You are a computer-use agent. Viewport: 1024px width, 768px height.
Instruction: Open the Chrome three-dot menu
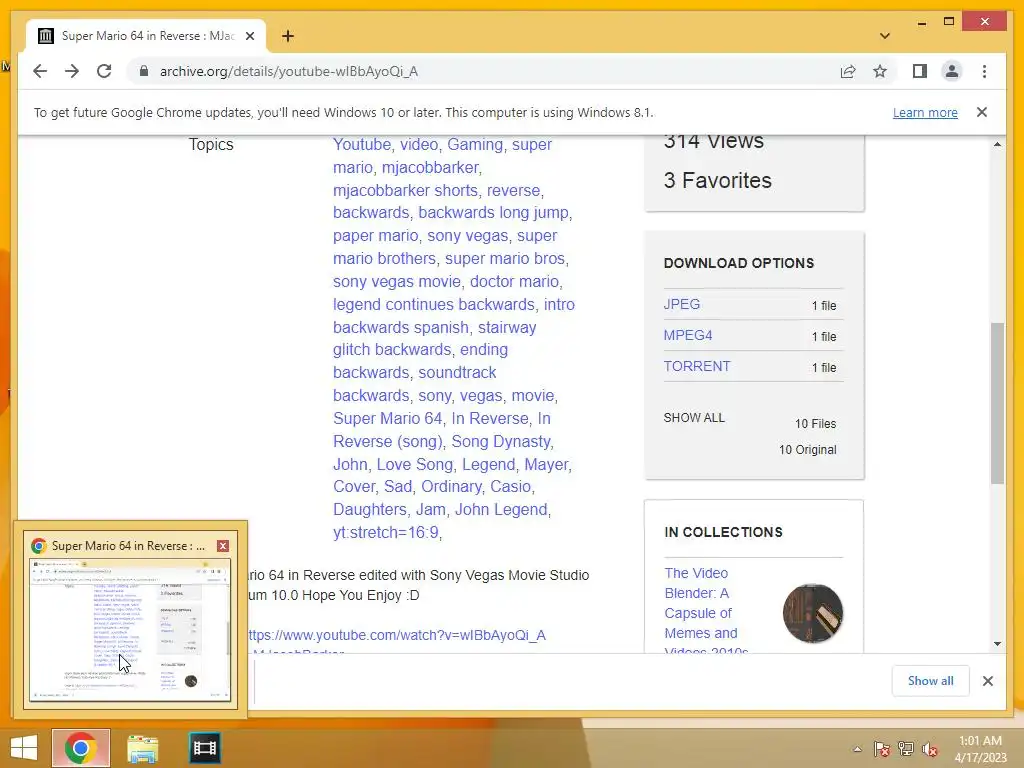pyautogui.click(x=984, y=71)
